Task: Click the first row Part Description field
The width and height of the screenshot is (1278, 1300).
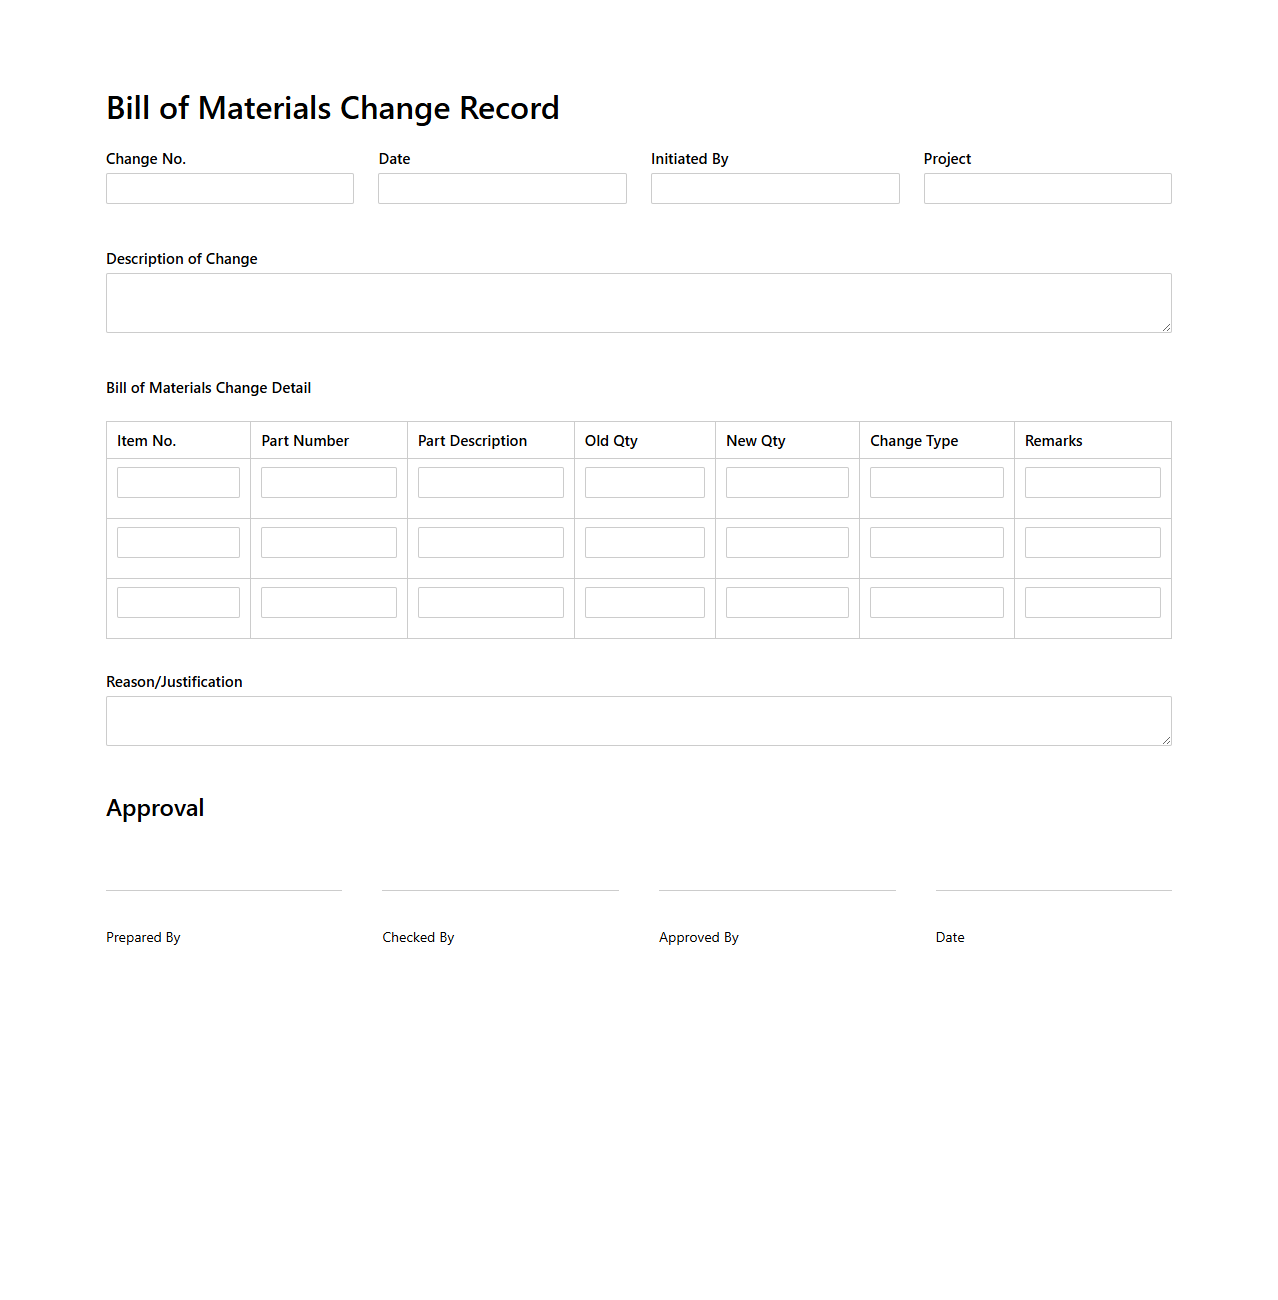Action: click(490, 481)
